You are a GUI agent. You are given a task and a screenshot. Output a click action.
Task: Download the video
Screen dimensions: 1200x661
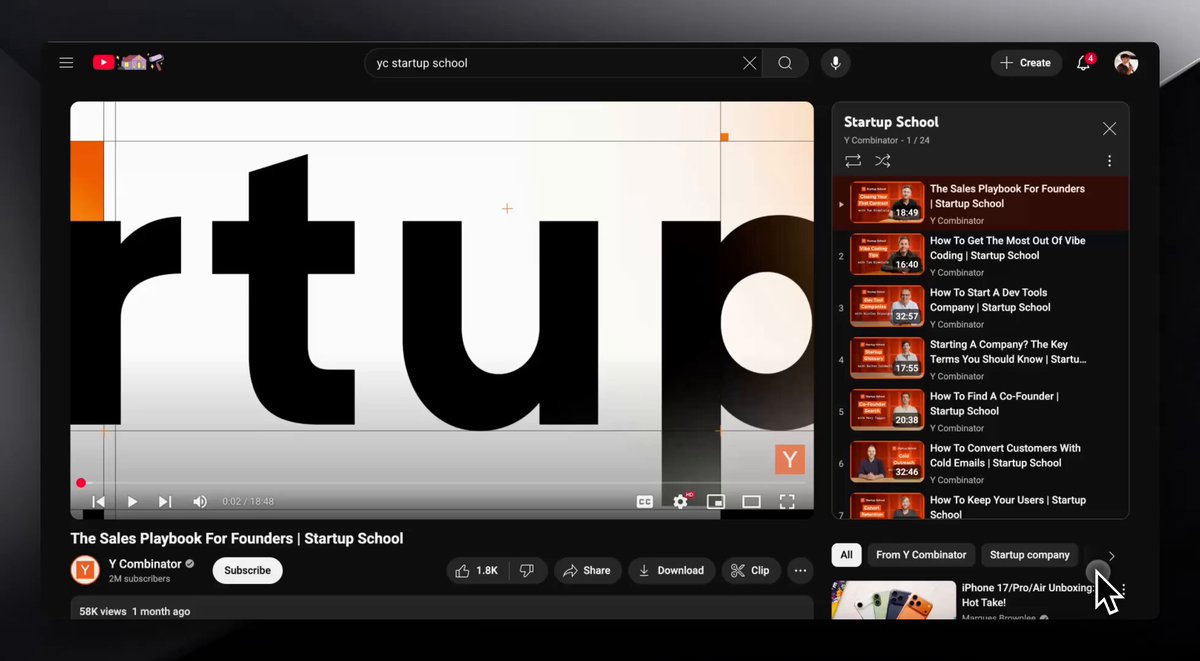tap(671, 570)
